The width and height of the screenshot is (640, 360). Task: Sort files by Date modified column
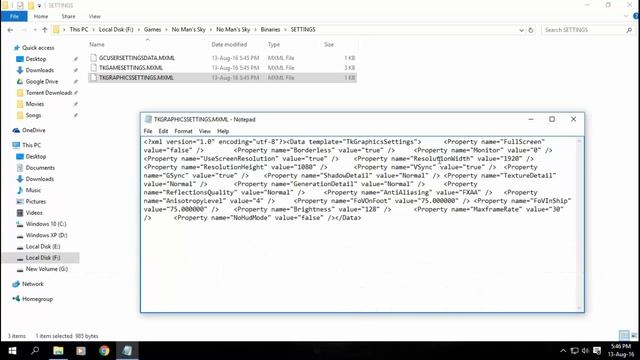(x=229, y=44)
